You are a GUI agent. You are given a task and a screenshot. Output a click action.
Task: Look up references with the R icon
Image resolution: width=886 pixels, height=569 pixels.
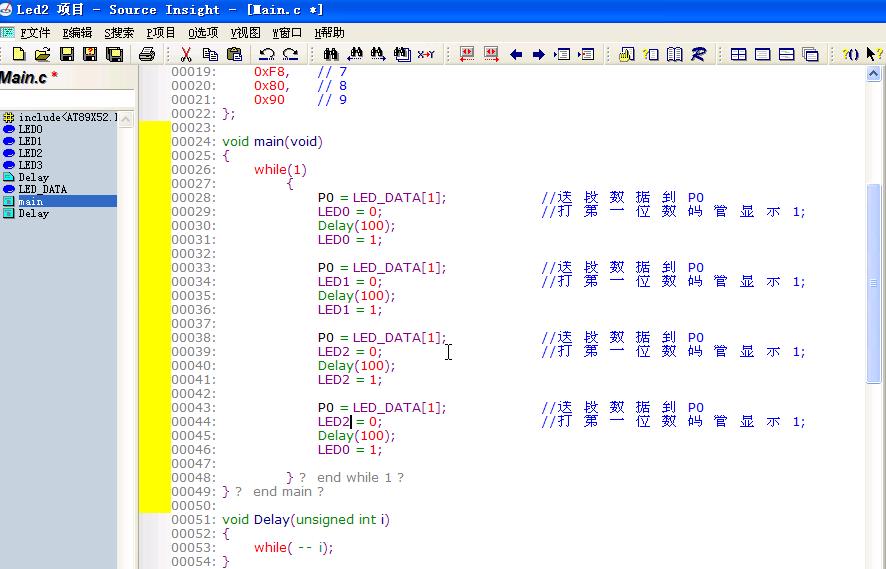point(698,54)
